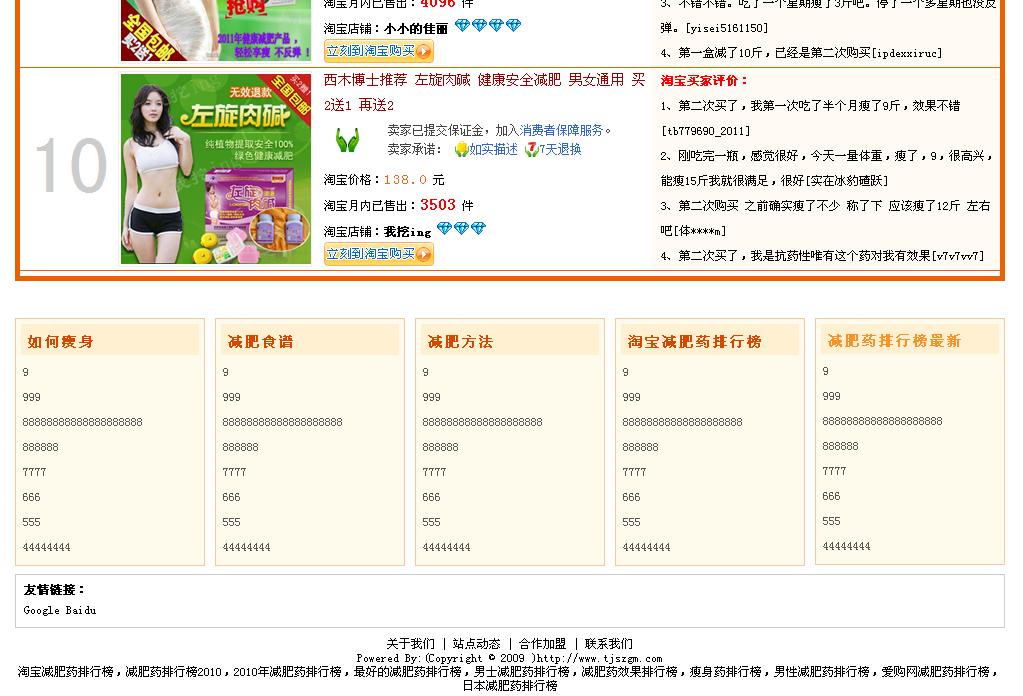Open 站点动态 in the footer
The image size is (1023, 696).
click(476, 644)
